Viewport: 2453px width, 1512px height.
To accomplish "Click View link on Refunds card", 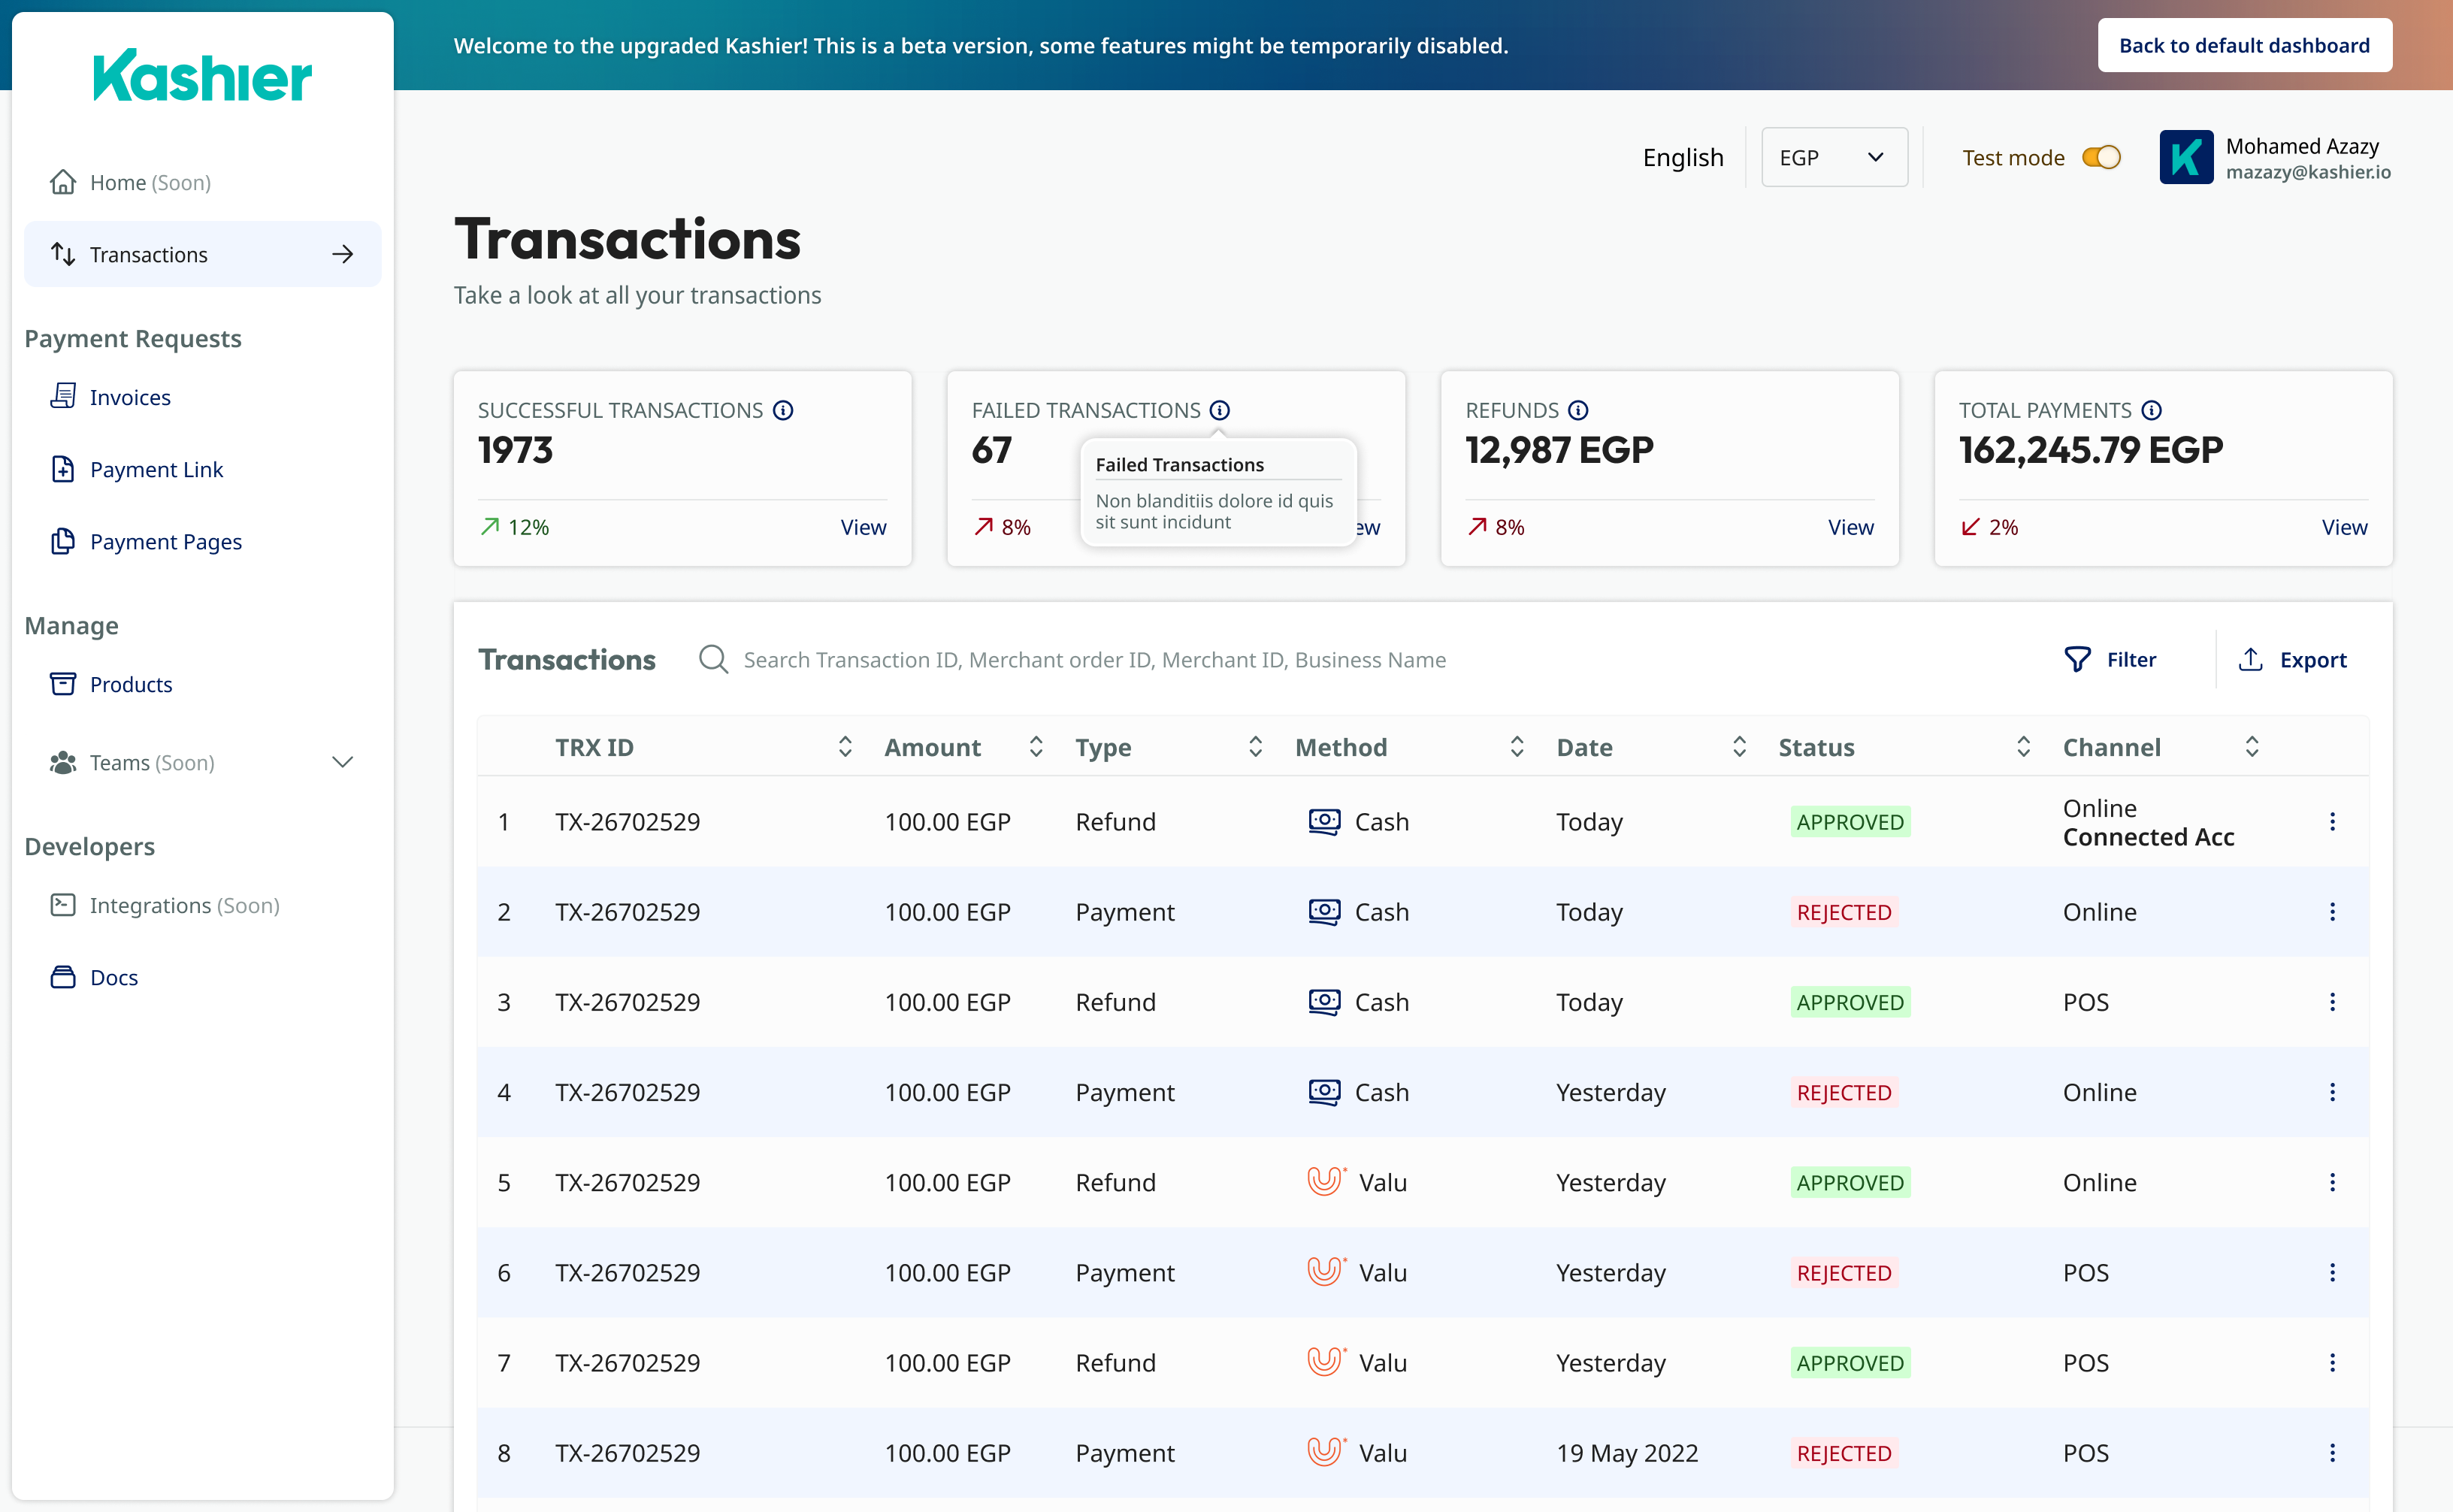I will (1850, 527).
